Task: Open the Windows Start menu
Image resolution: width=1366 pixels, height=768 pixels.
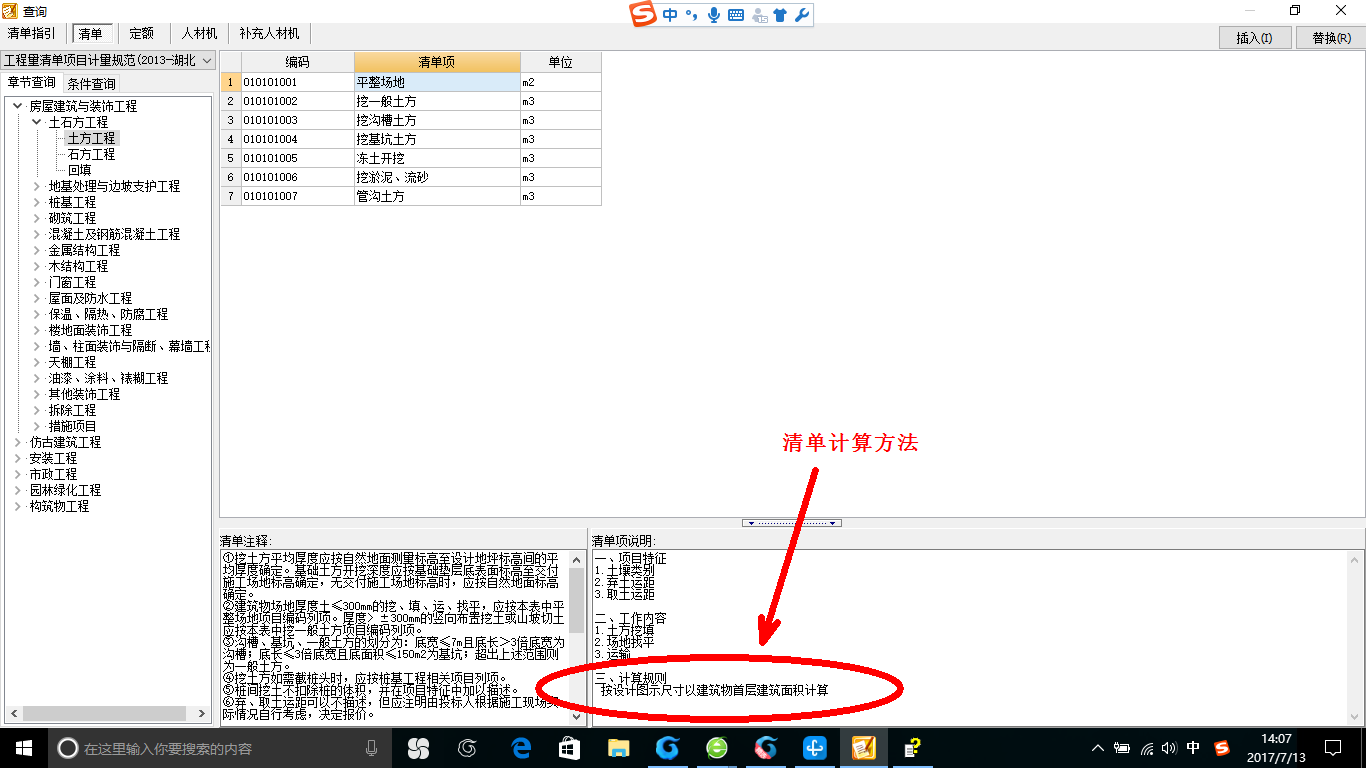Action: 23,747
